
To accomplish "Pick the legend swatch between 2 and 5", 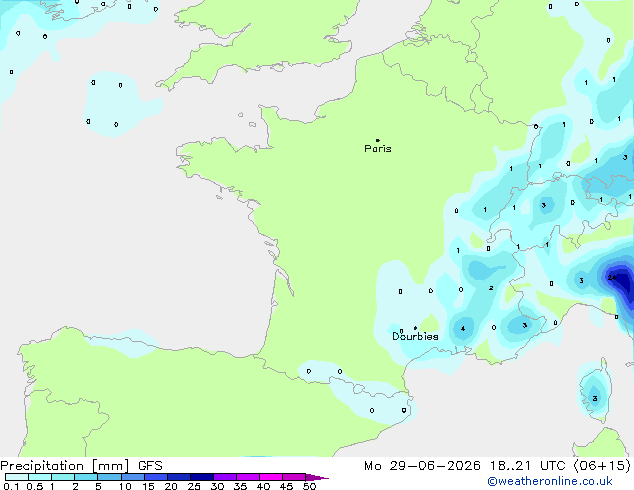I will pyautogui.click(x=86, y=477).
